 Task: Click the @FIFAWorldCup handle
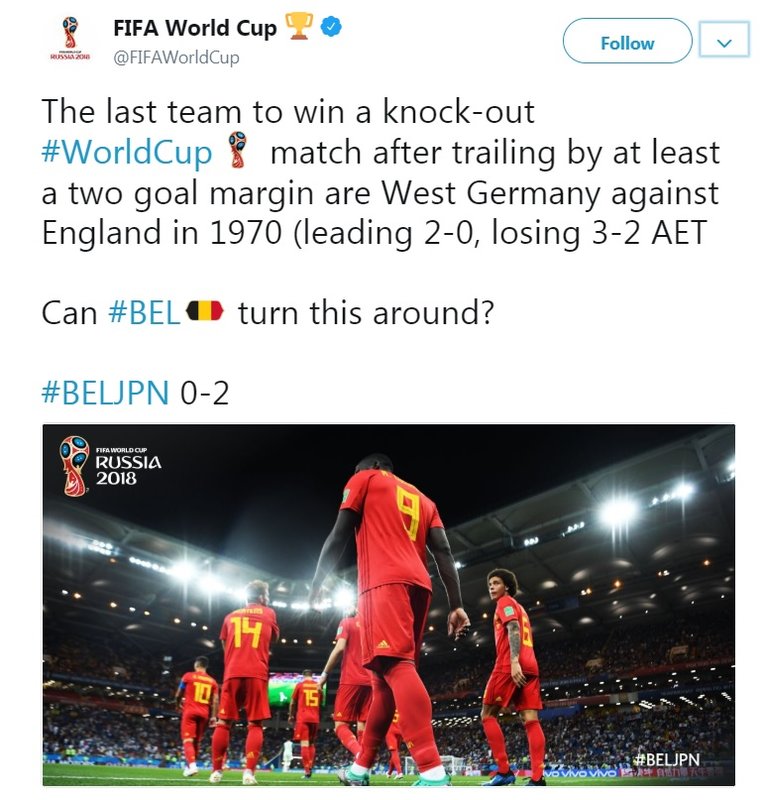tap(176, 57)
